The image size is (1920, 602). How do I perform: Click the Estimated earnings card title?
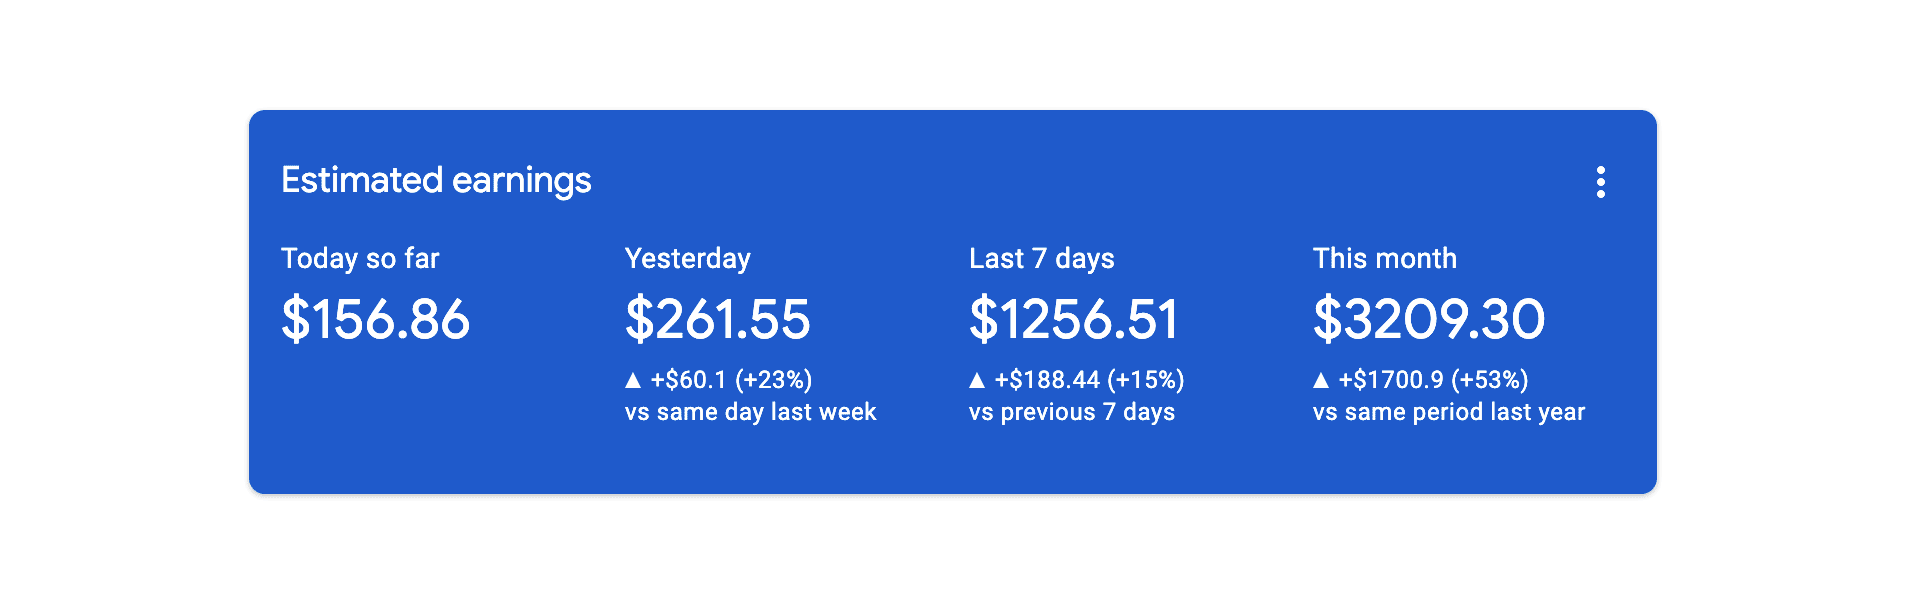click(436, 181)
